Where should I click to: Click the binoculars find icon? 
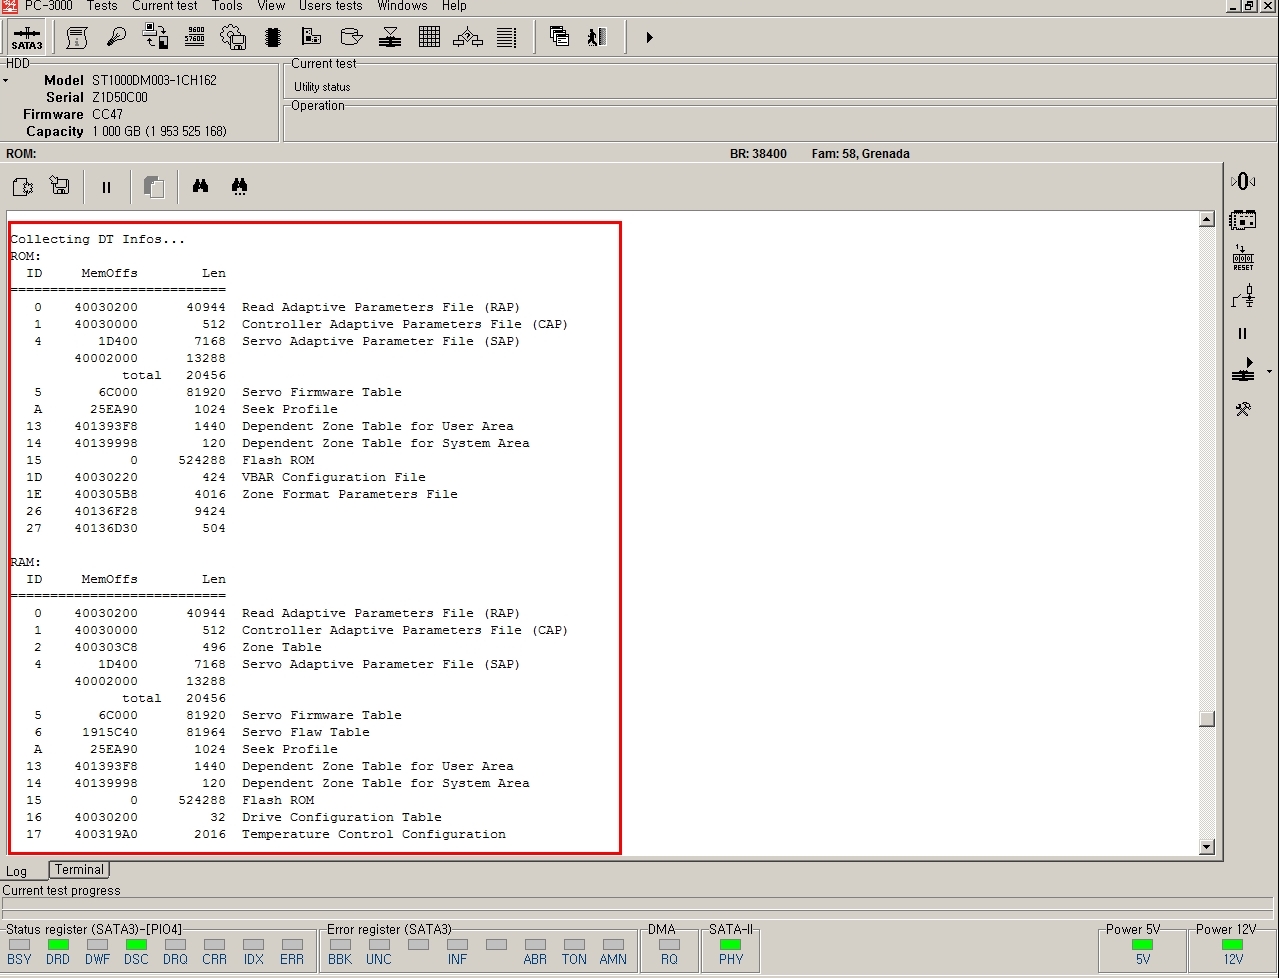pos(200,186)
